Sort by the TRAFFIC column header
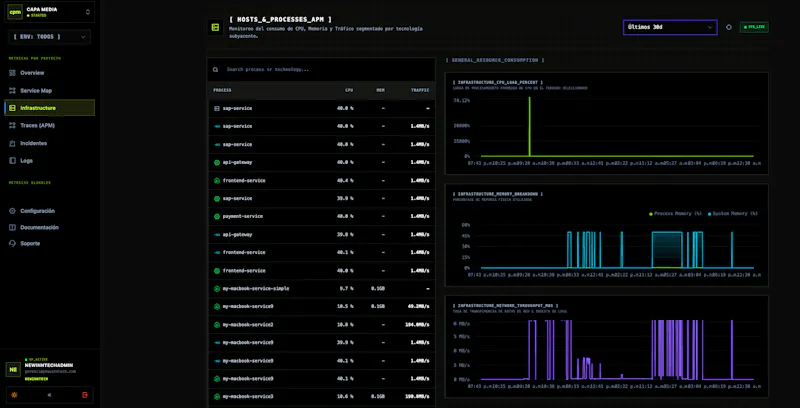Screen dimensions: 800x408 point(420,90)
